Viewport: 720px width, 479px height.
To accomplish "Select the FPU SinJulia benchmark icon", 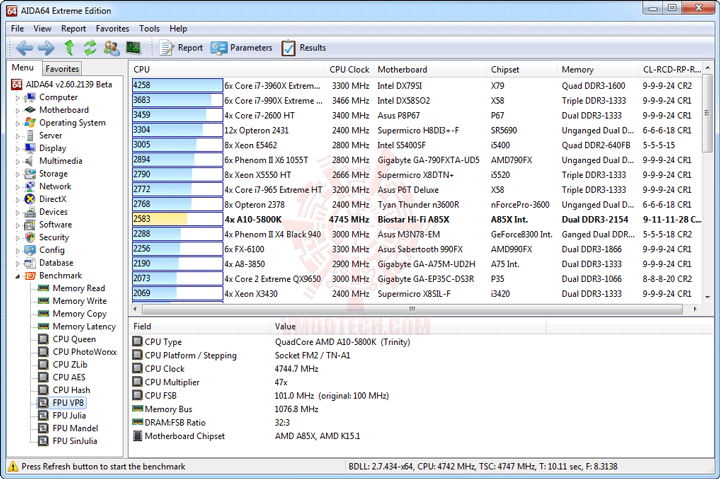I will pos(43,441).
